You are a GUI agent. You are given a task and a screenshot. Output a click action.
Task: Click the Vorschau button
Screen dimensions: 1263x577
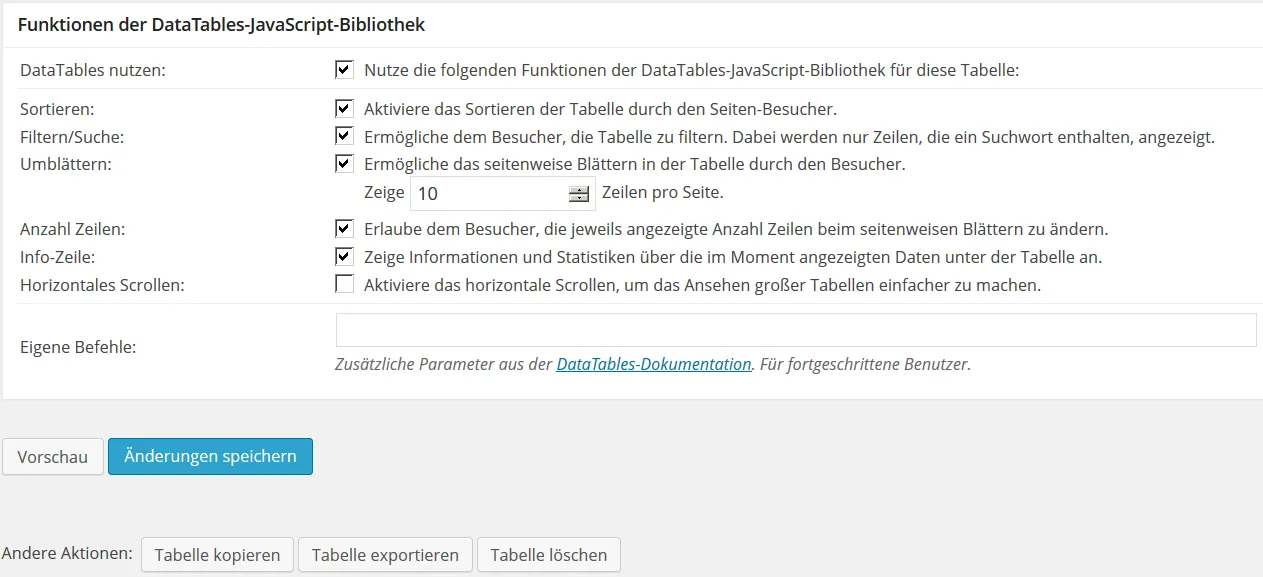[x=53, y=457]
